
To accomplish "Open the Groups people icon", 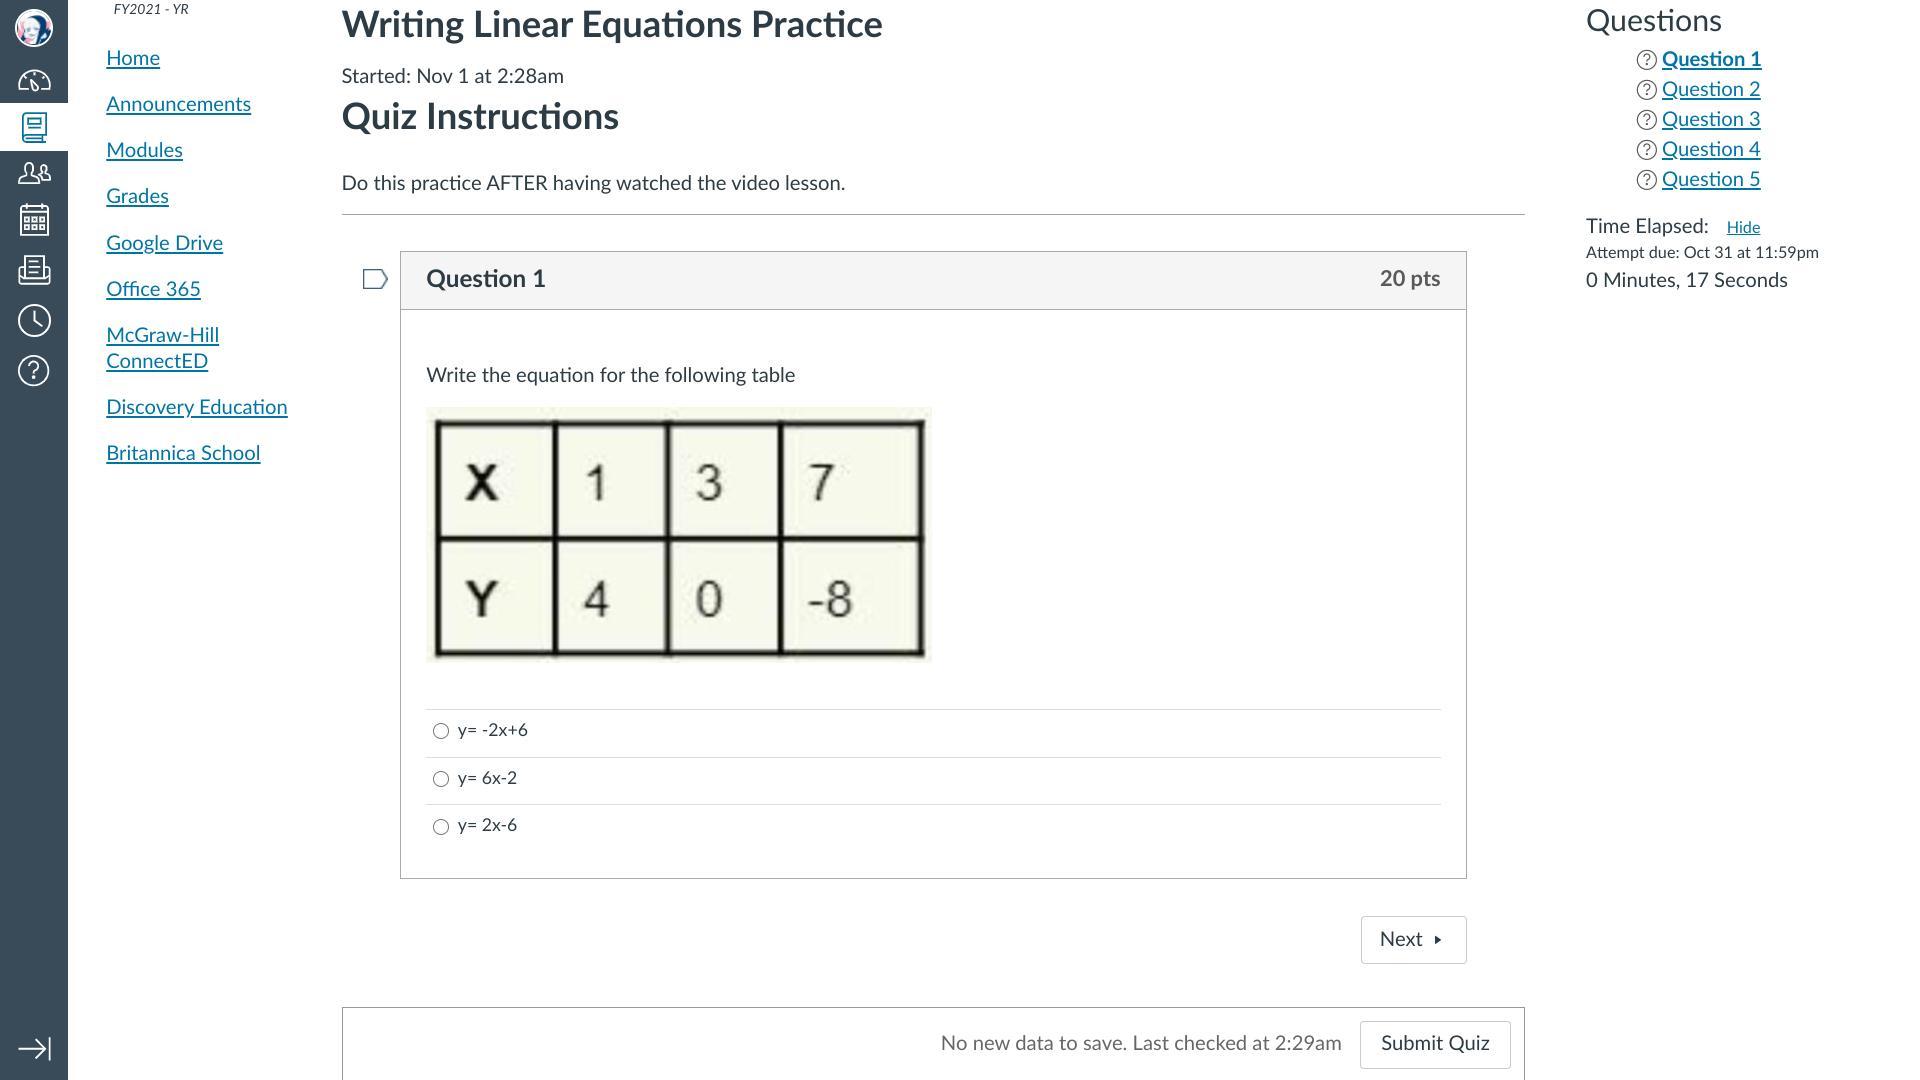I will pos(34,173).
